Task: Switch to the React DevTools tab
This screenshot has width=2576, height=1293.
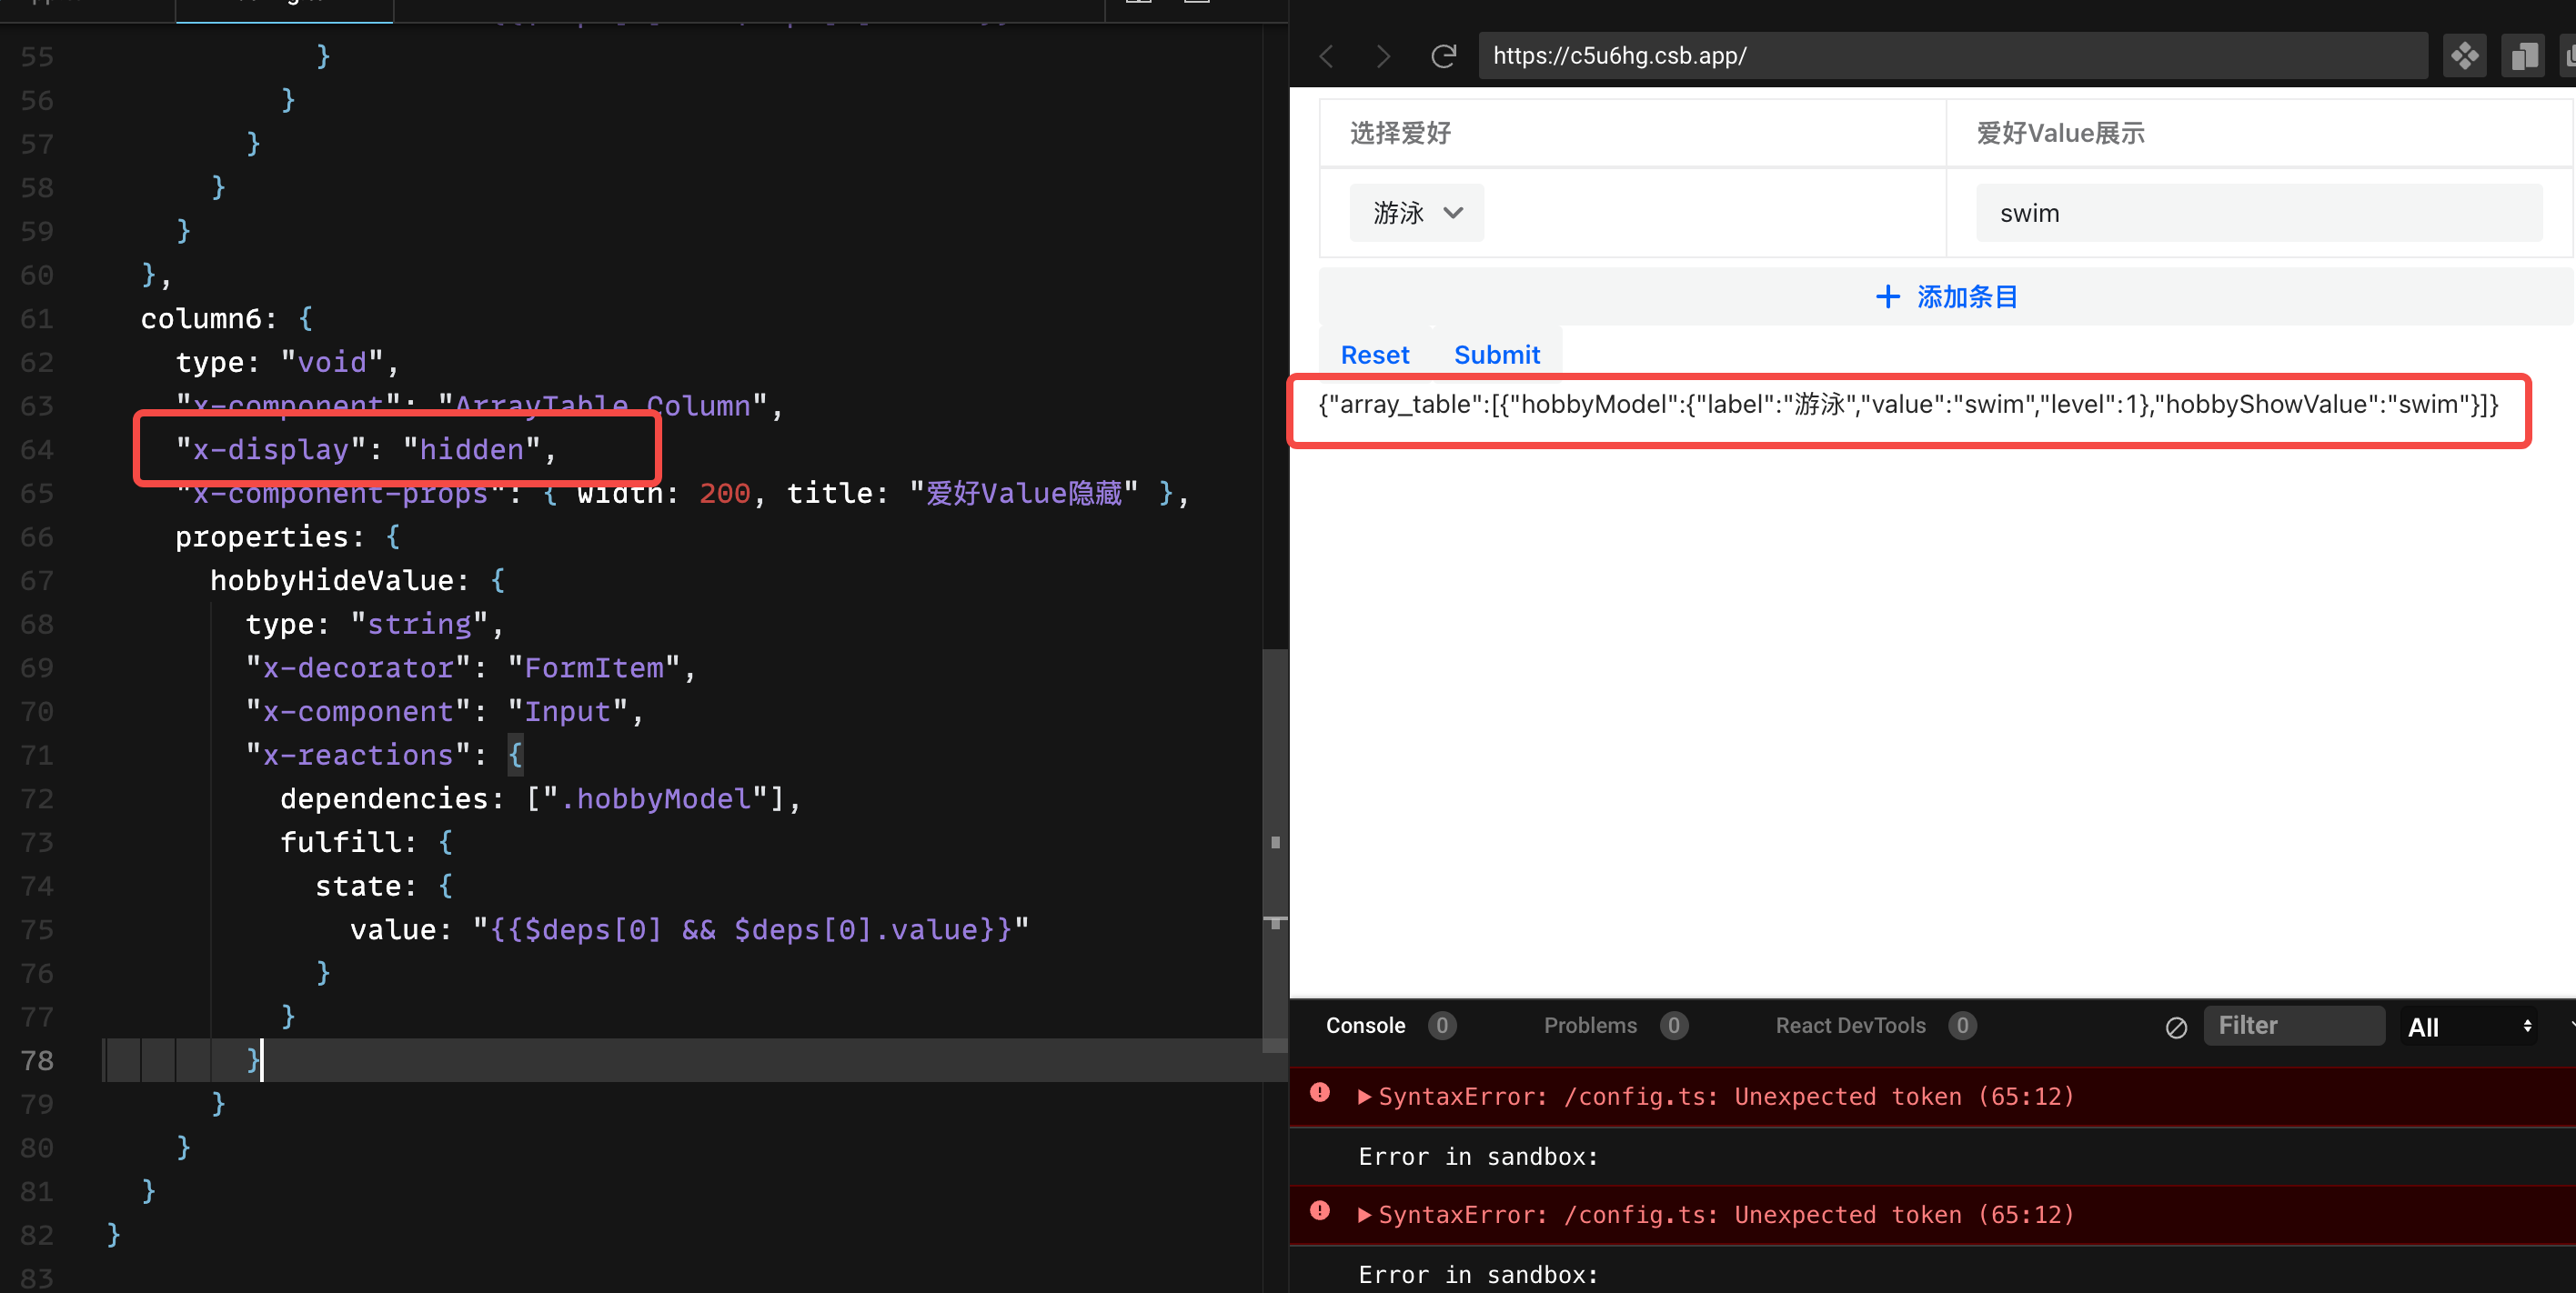Action: click(1851, 1025)
